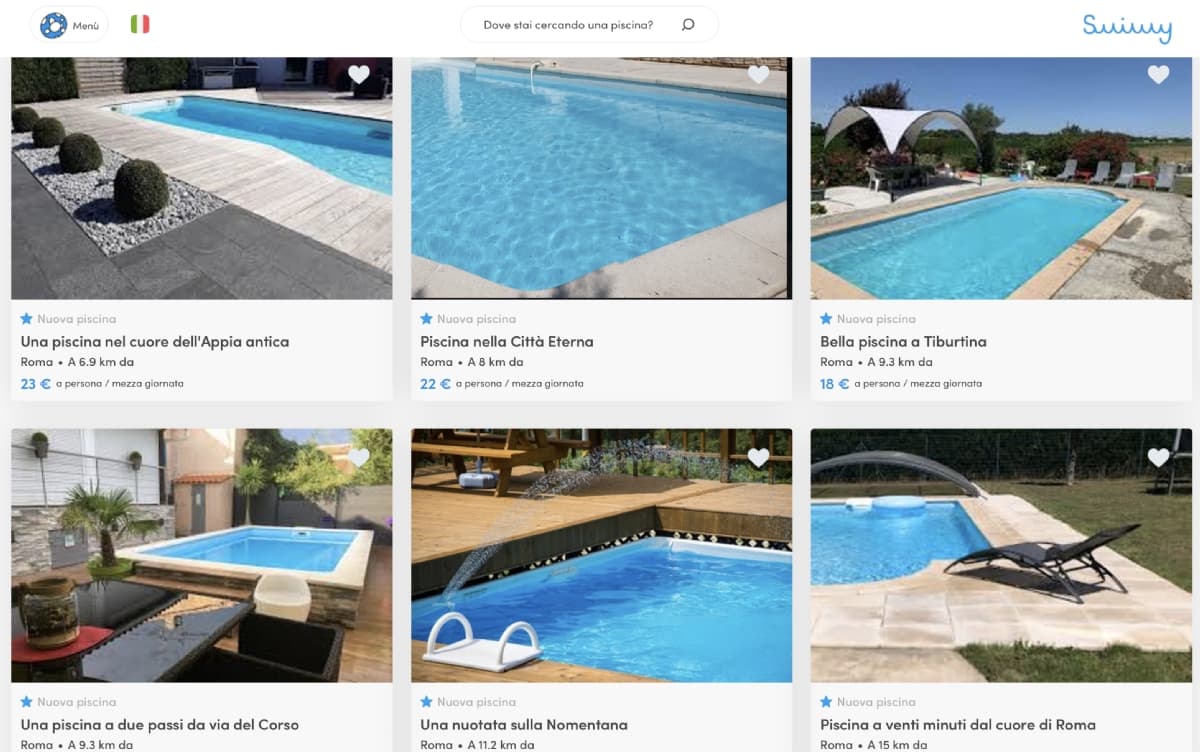Open 'Piscina a venti minuti dal cuore di Roma'
The width and height of the screenshot is (1200, 752).
[958, 724]
